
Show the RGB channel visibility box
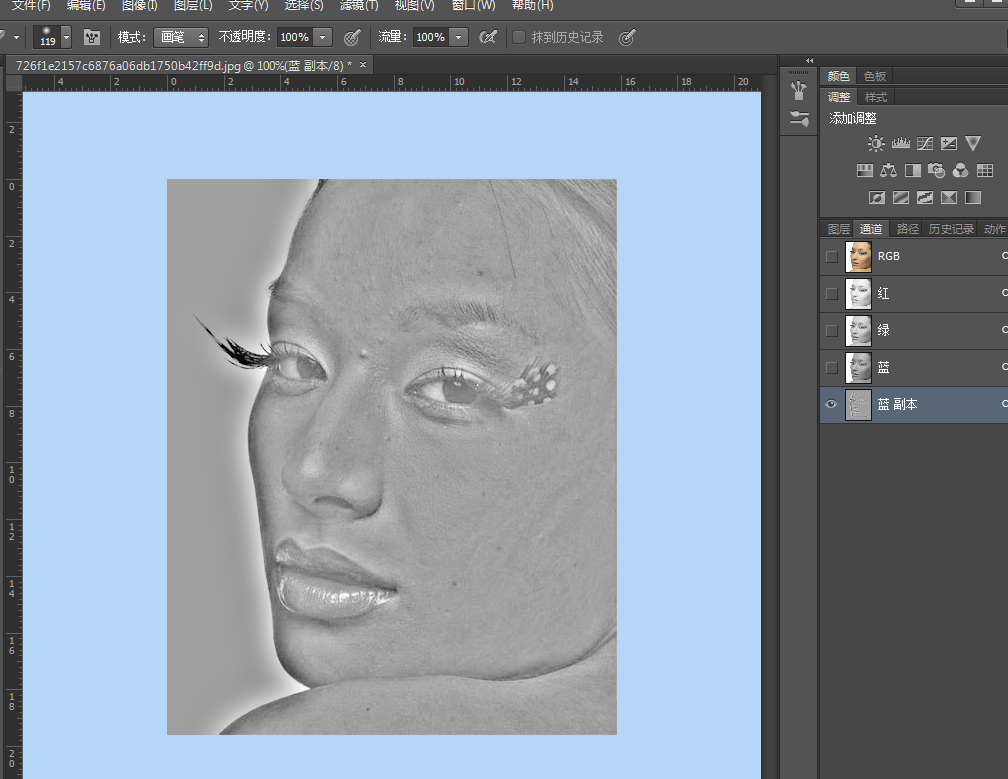click(x=831, y=256)
